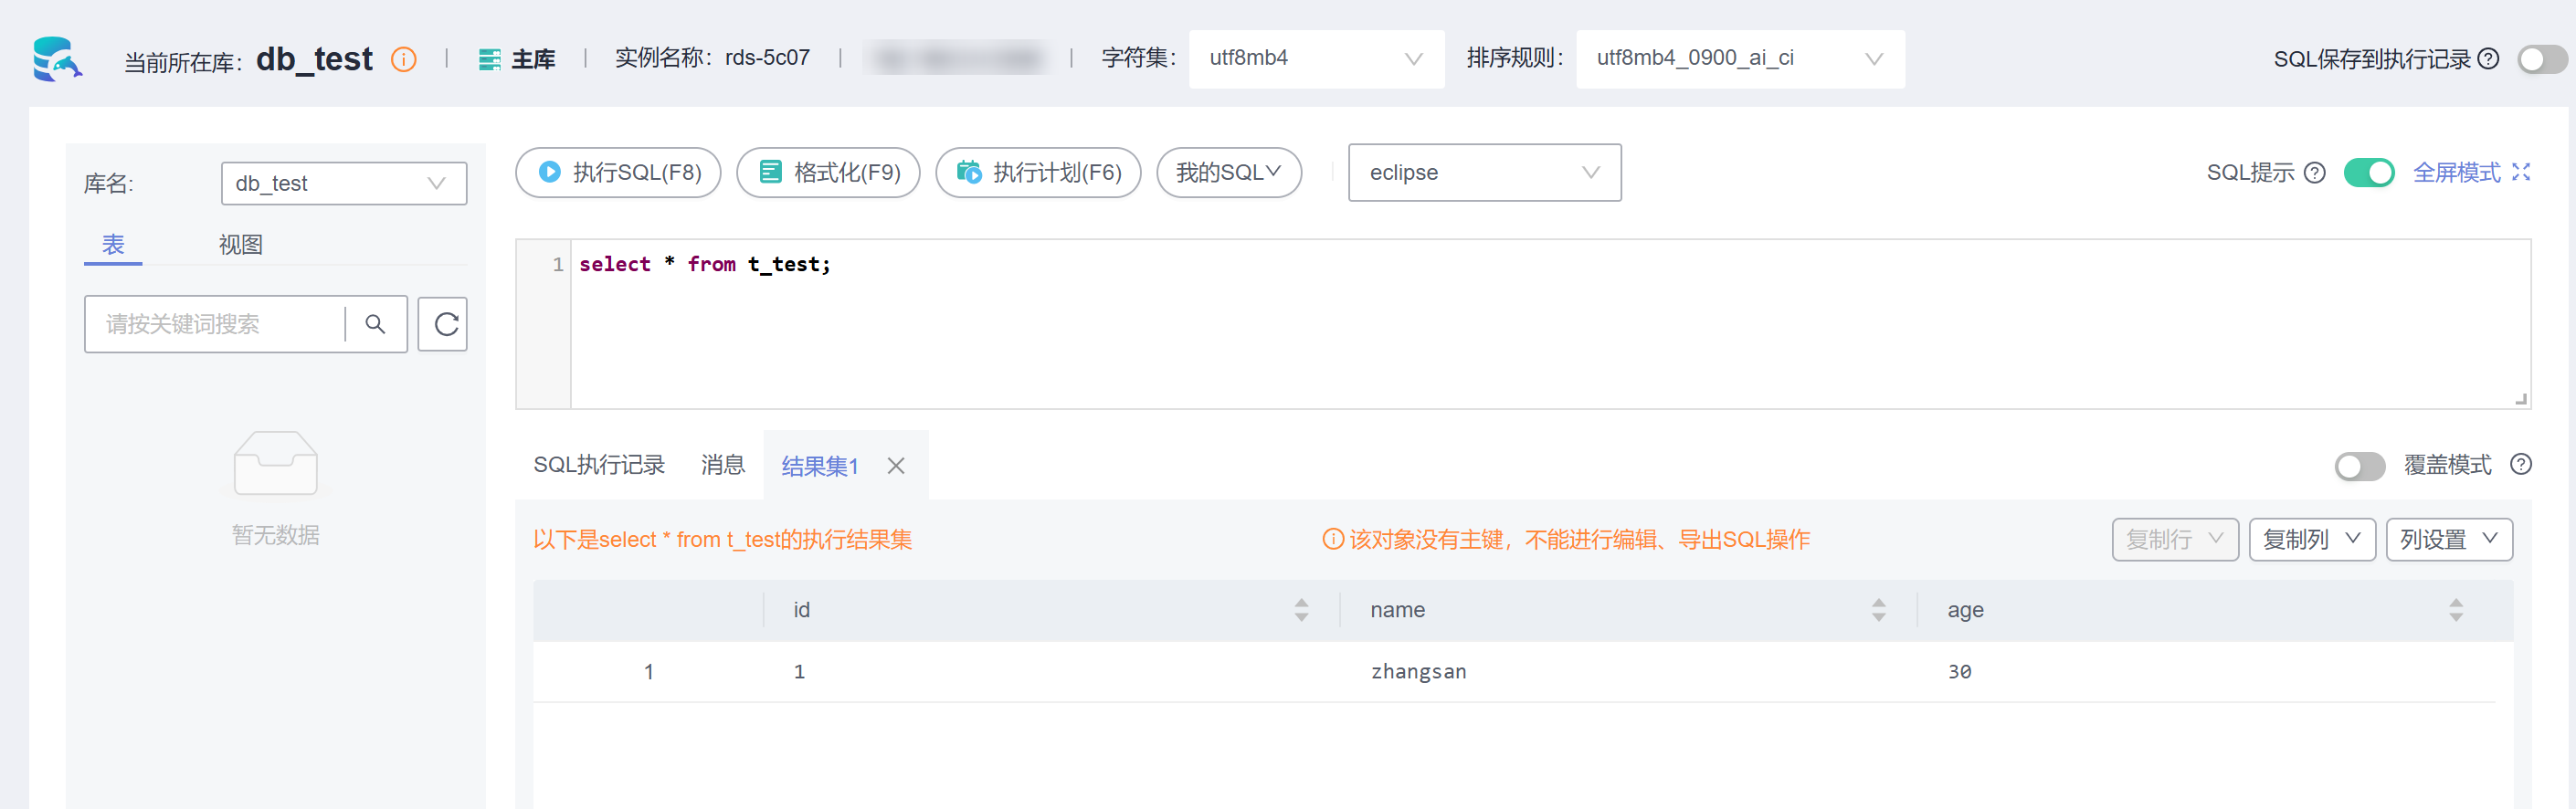The image size is (2576, 809).
Task: Click help icon beside 覆盖模式
Action: pos(2521,464)
